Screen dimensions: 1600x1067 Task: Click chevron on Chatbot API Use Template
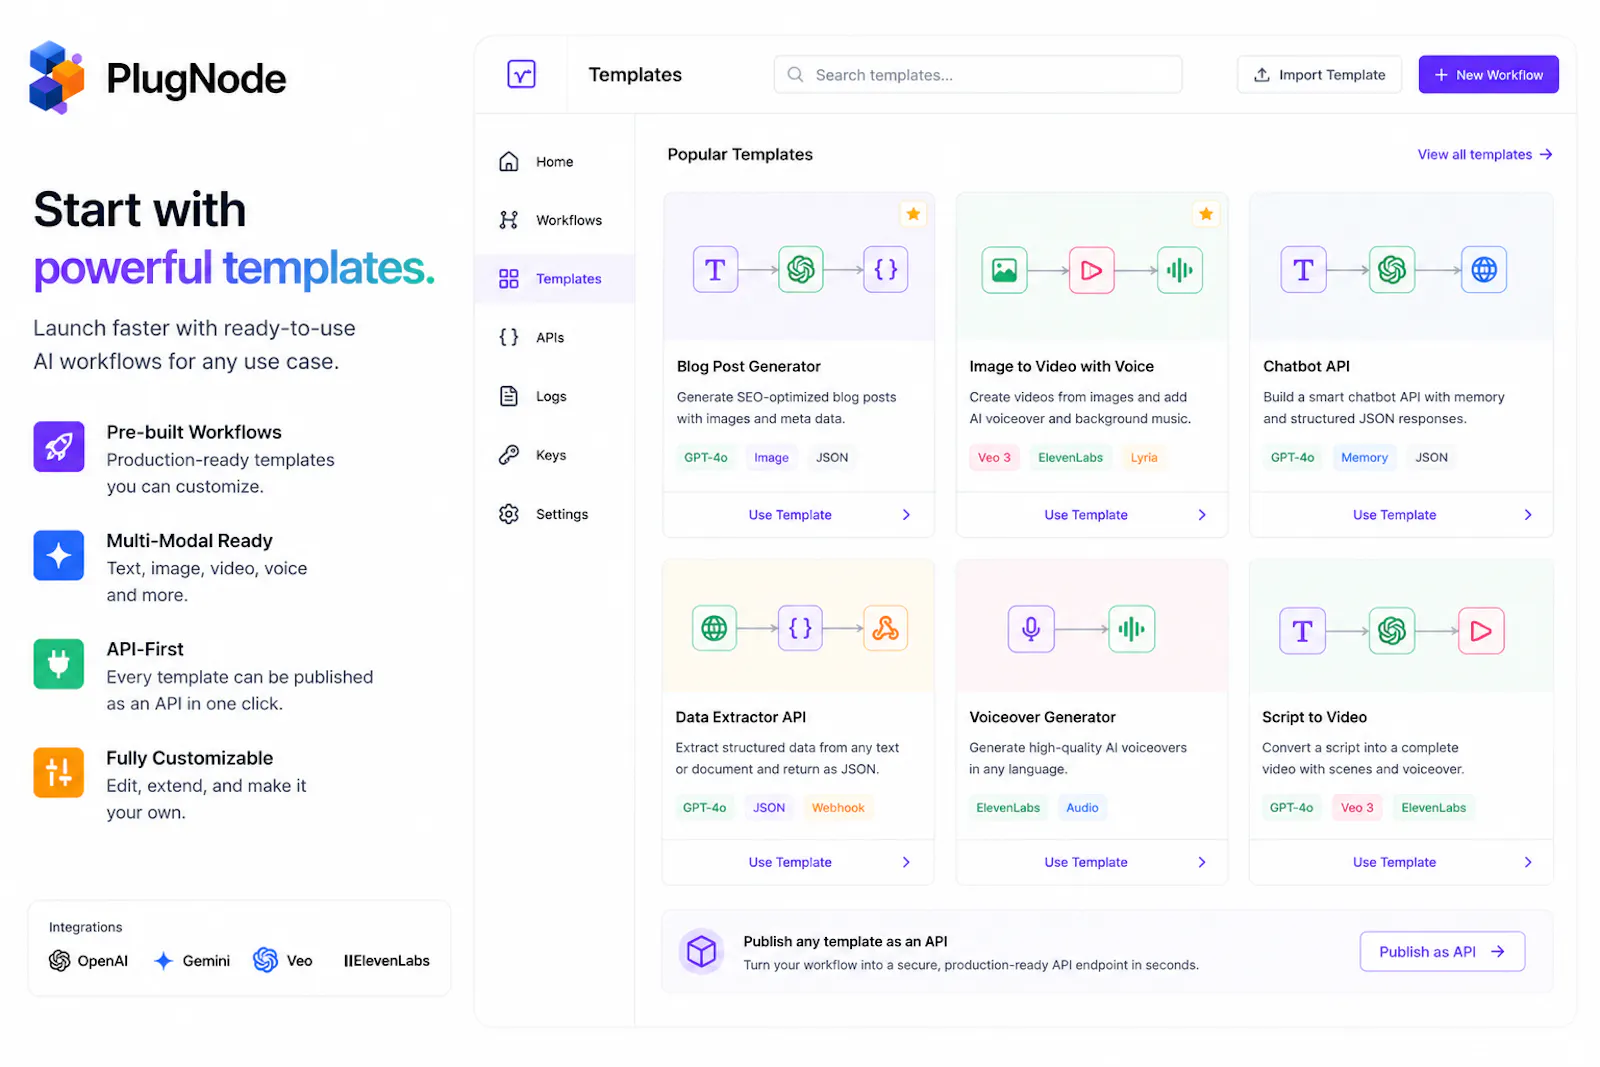point(1528,515)
